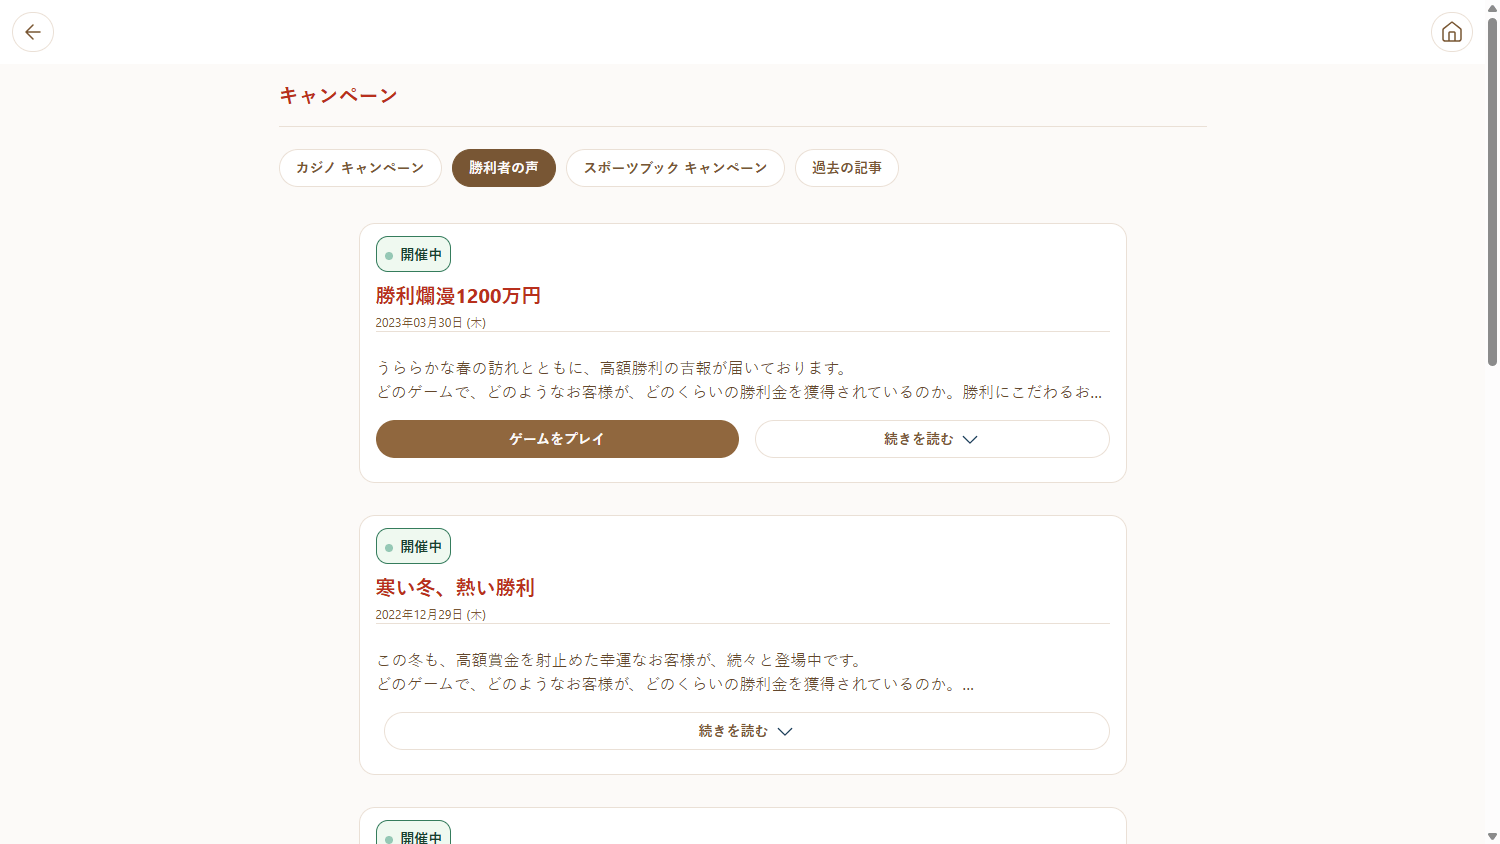Click the ゲームをプレイ button
The image size is (1500, 844).
point(557,439)
